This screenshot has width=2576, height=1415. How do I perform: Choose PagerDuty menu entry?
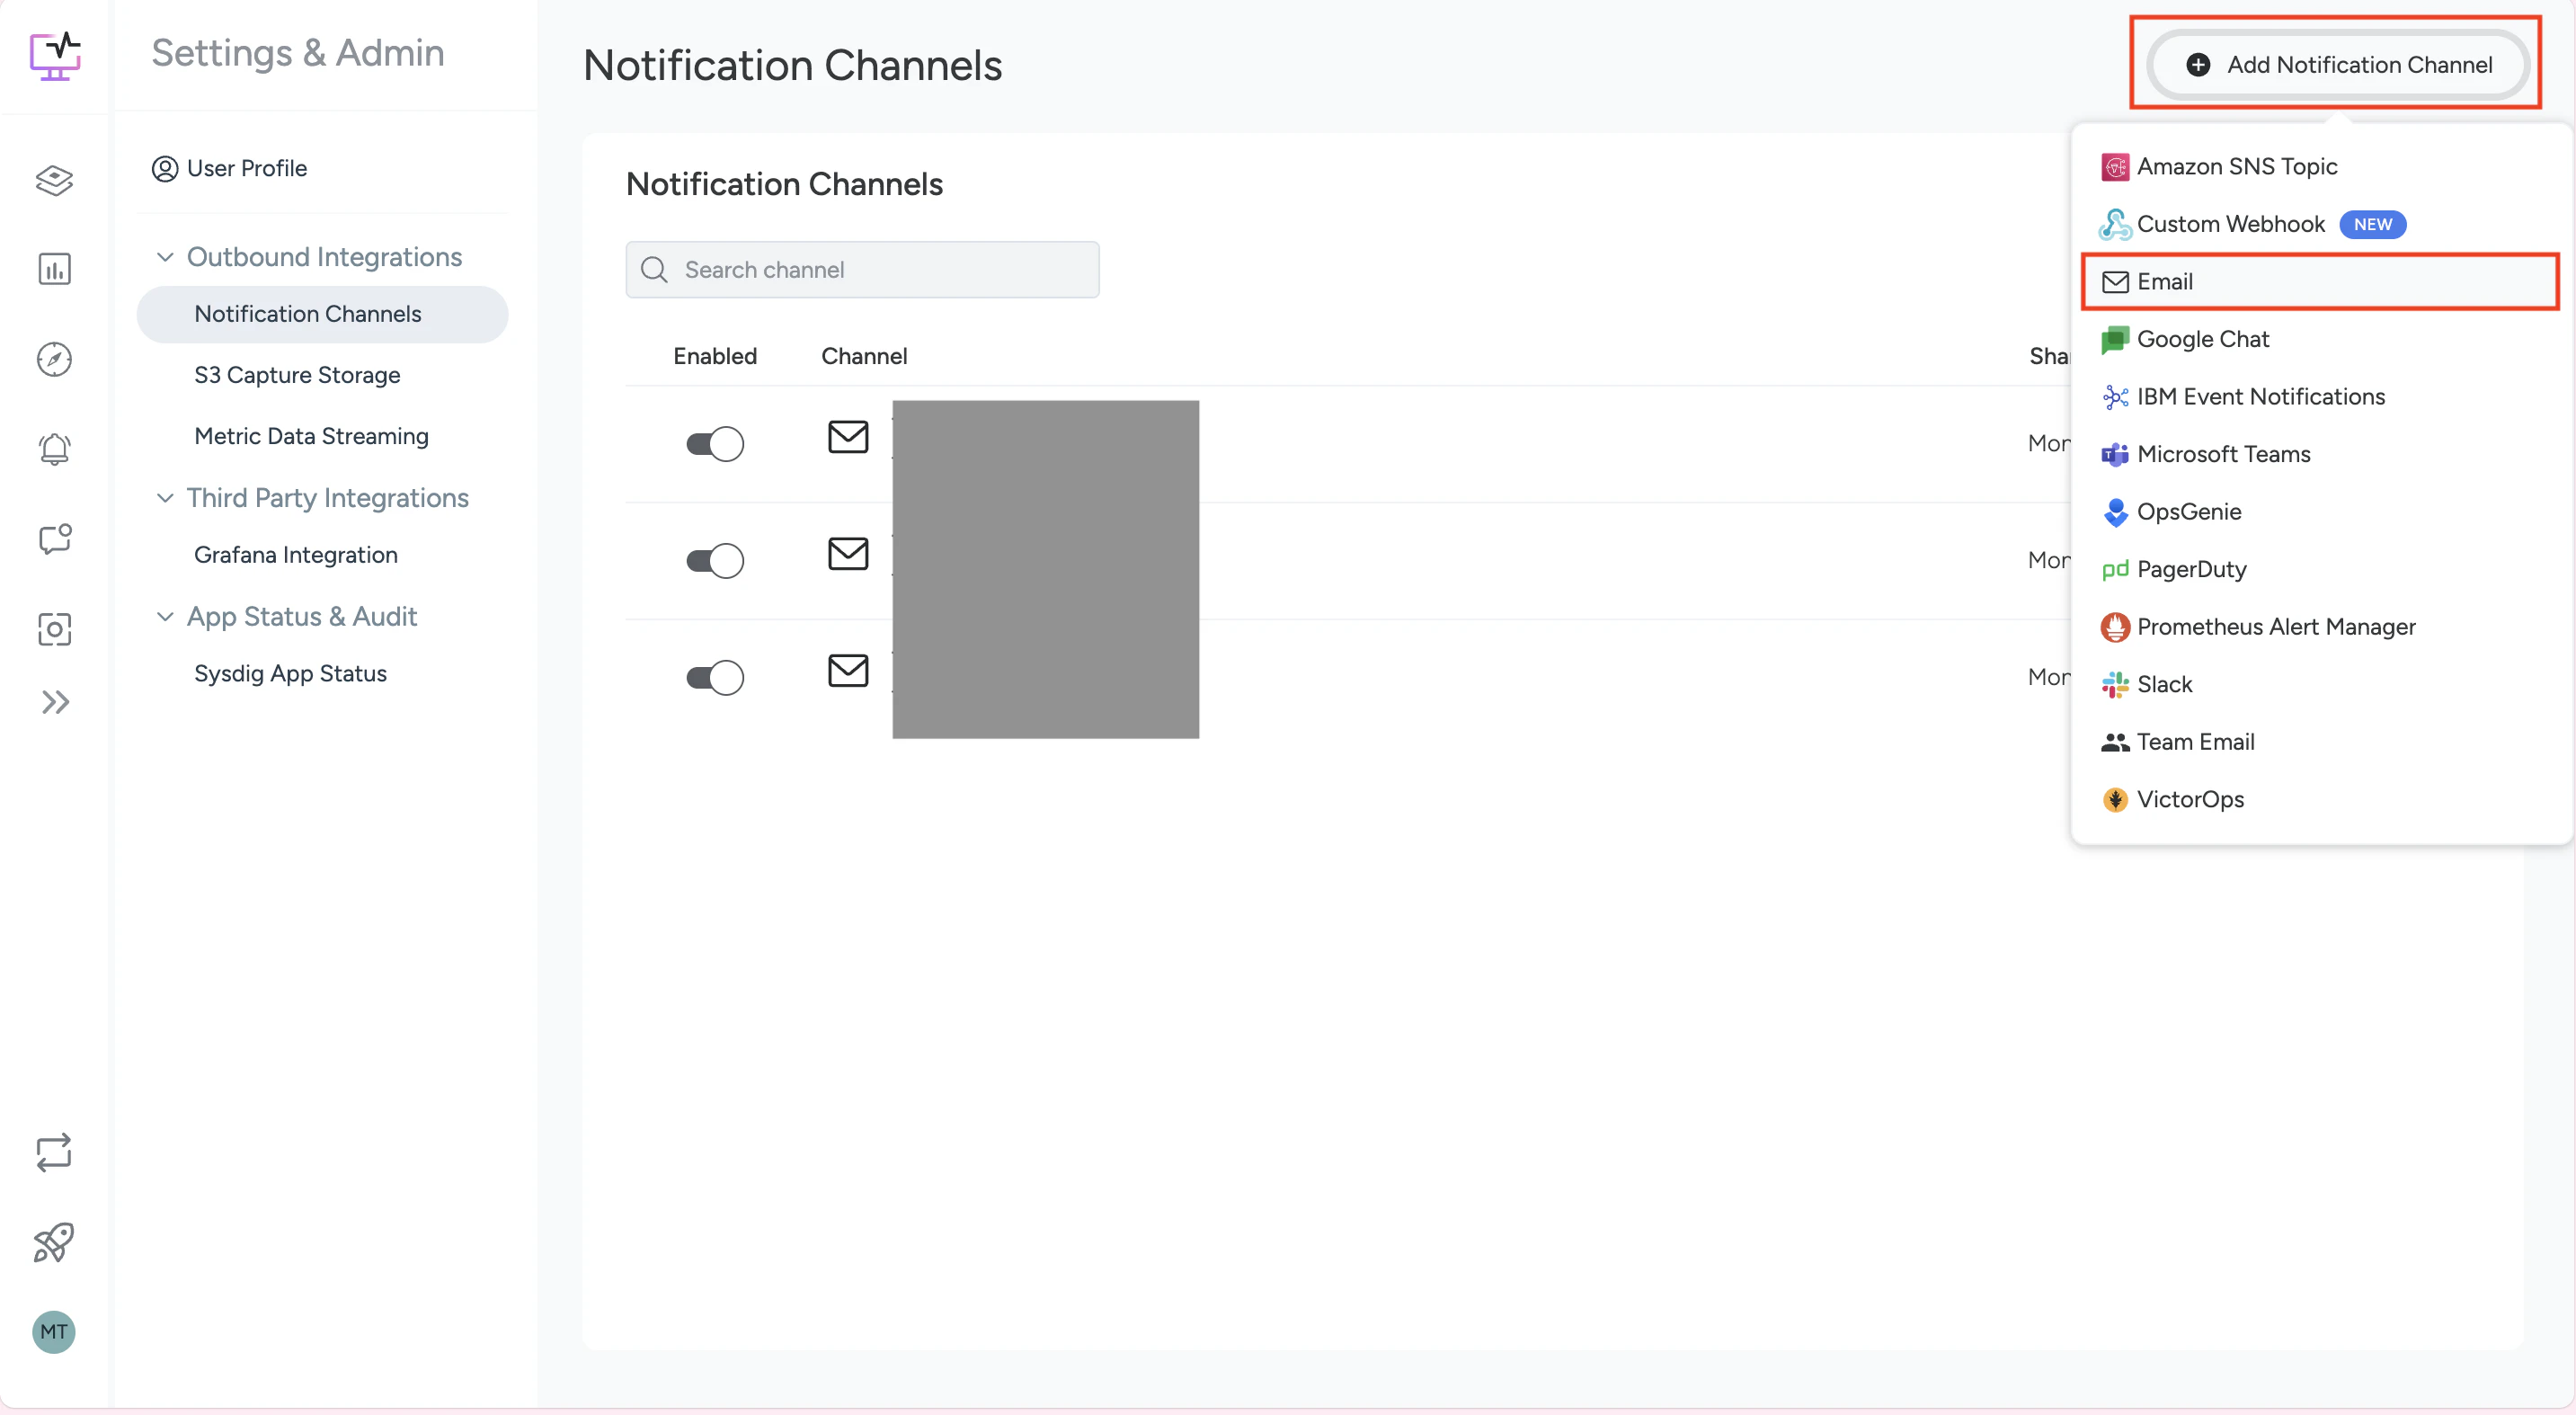click(x=2320, y=570)
